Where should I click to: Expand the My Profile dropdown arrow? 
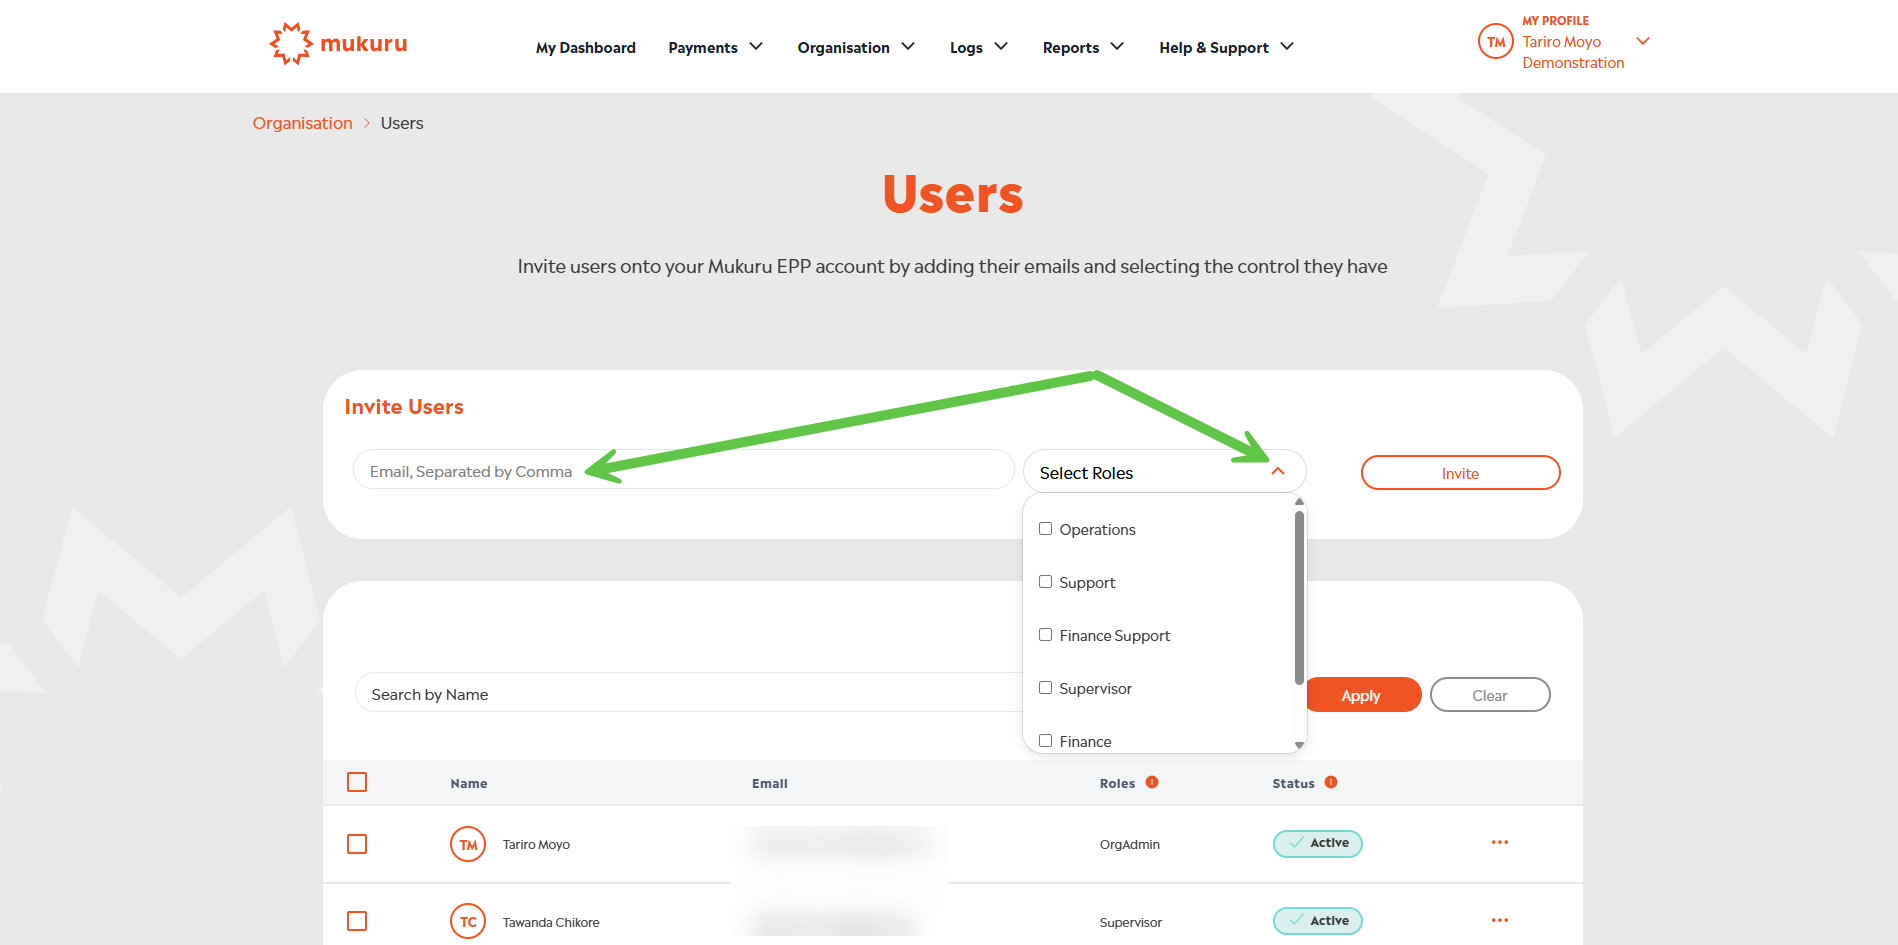coord(1642,42)
